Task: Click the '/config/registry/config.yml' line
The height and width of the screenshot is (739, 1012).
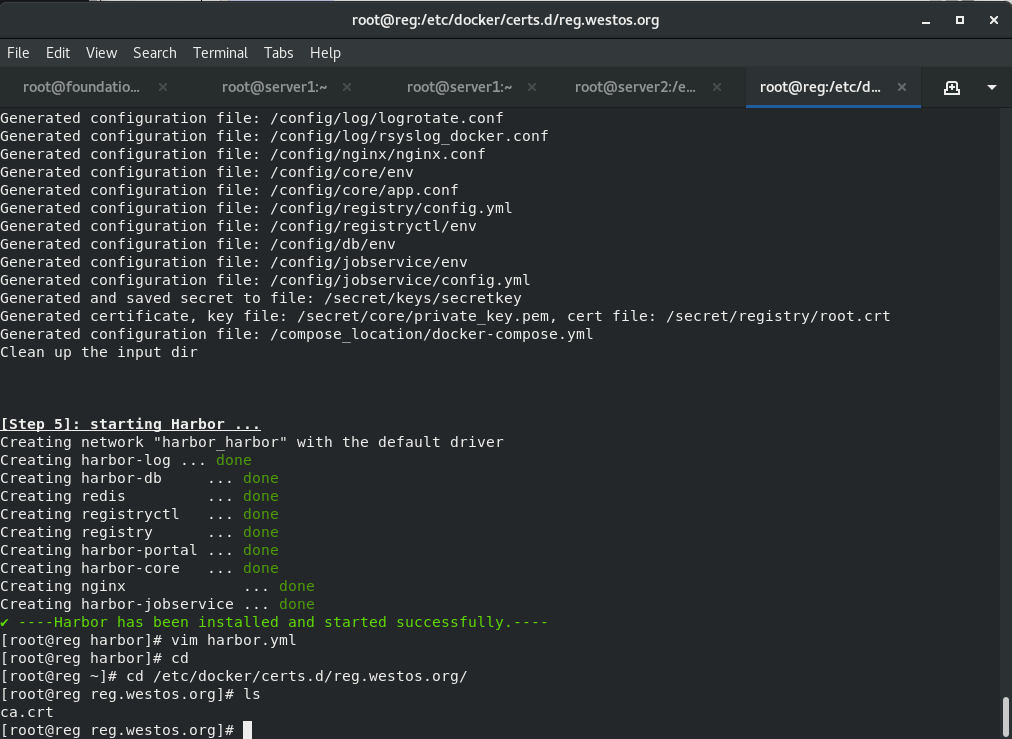Action: 256,208
